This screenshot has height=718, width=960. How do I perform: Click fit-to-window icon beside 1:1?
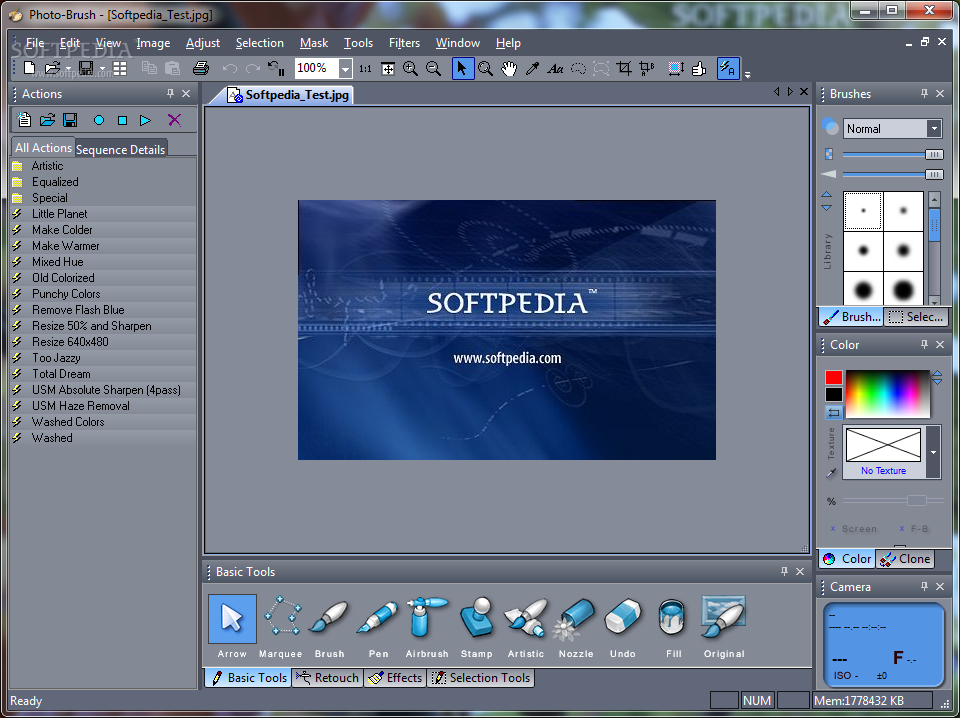(388, 69)
